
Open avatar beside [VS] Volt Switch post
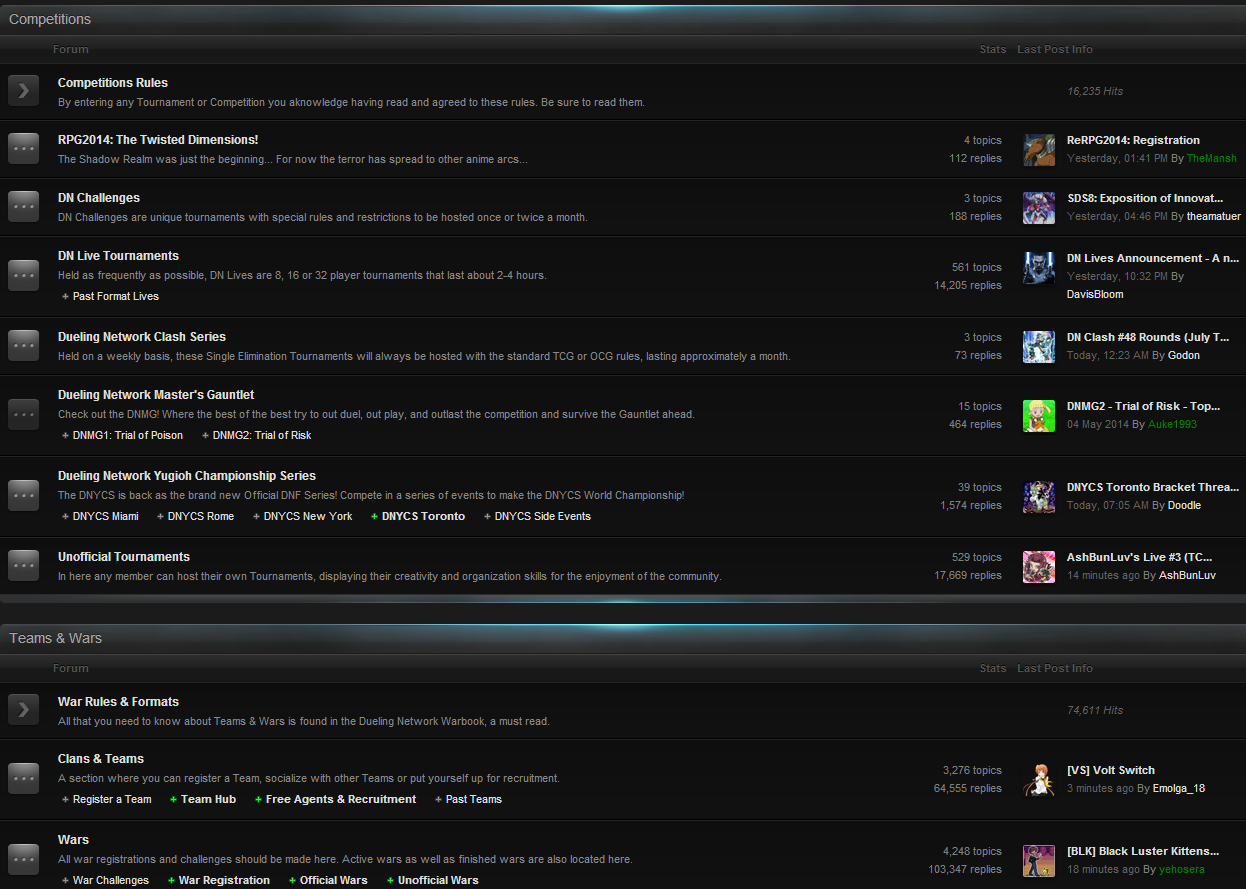coord(1039,780)
